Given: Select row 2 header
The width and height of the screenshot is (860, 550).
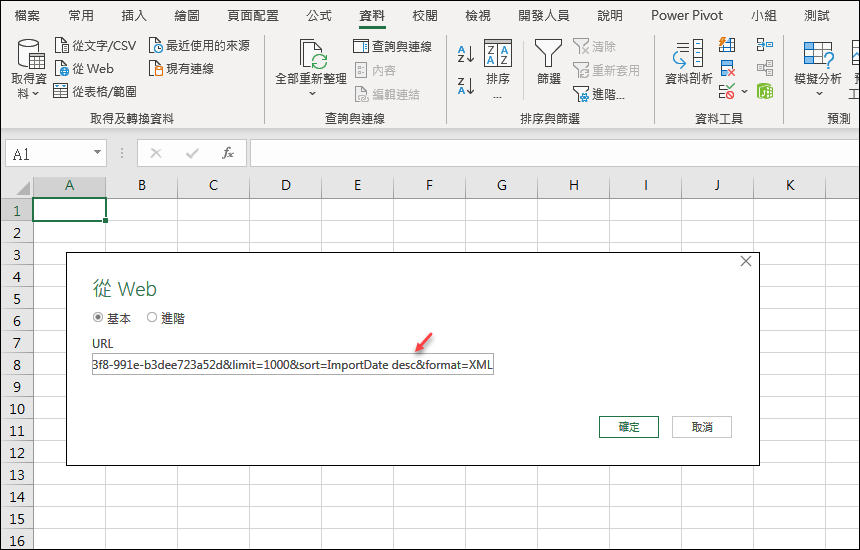Looking at the screenshot, I should pos(16,233).
